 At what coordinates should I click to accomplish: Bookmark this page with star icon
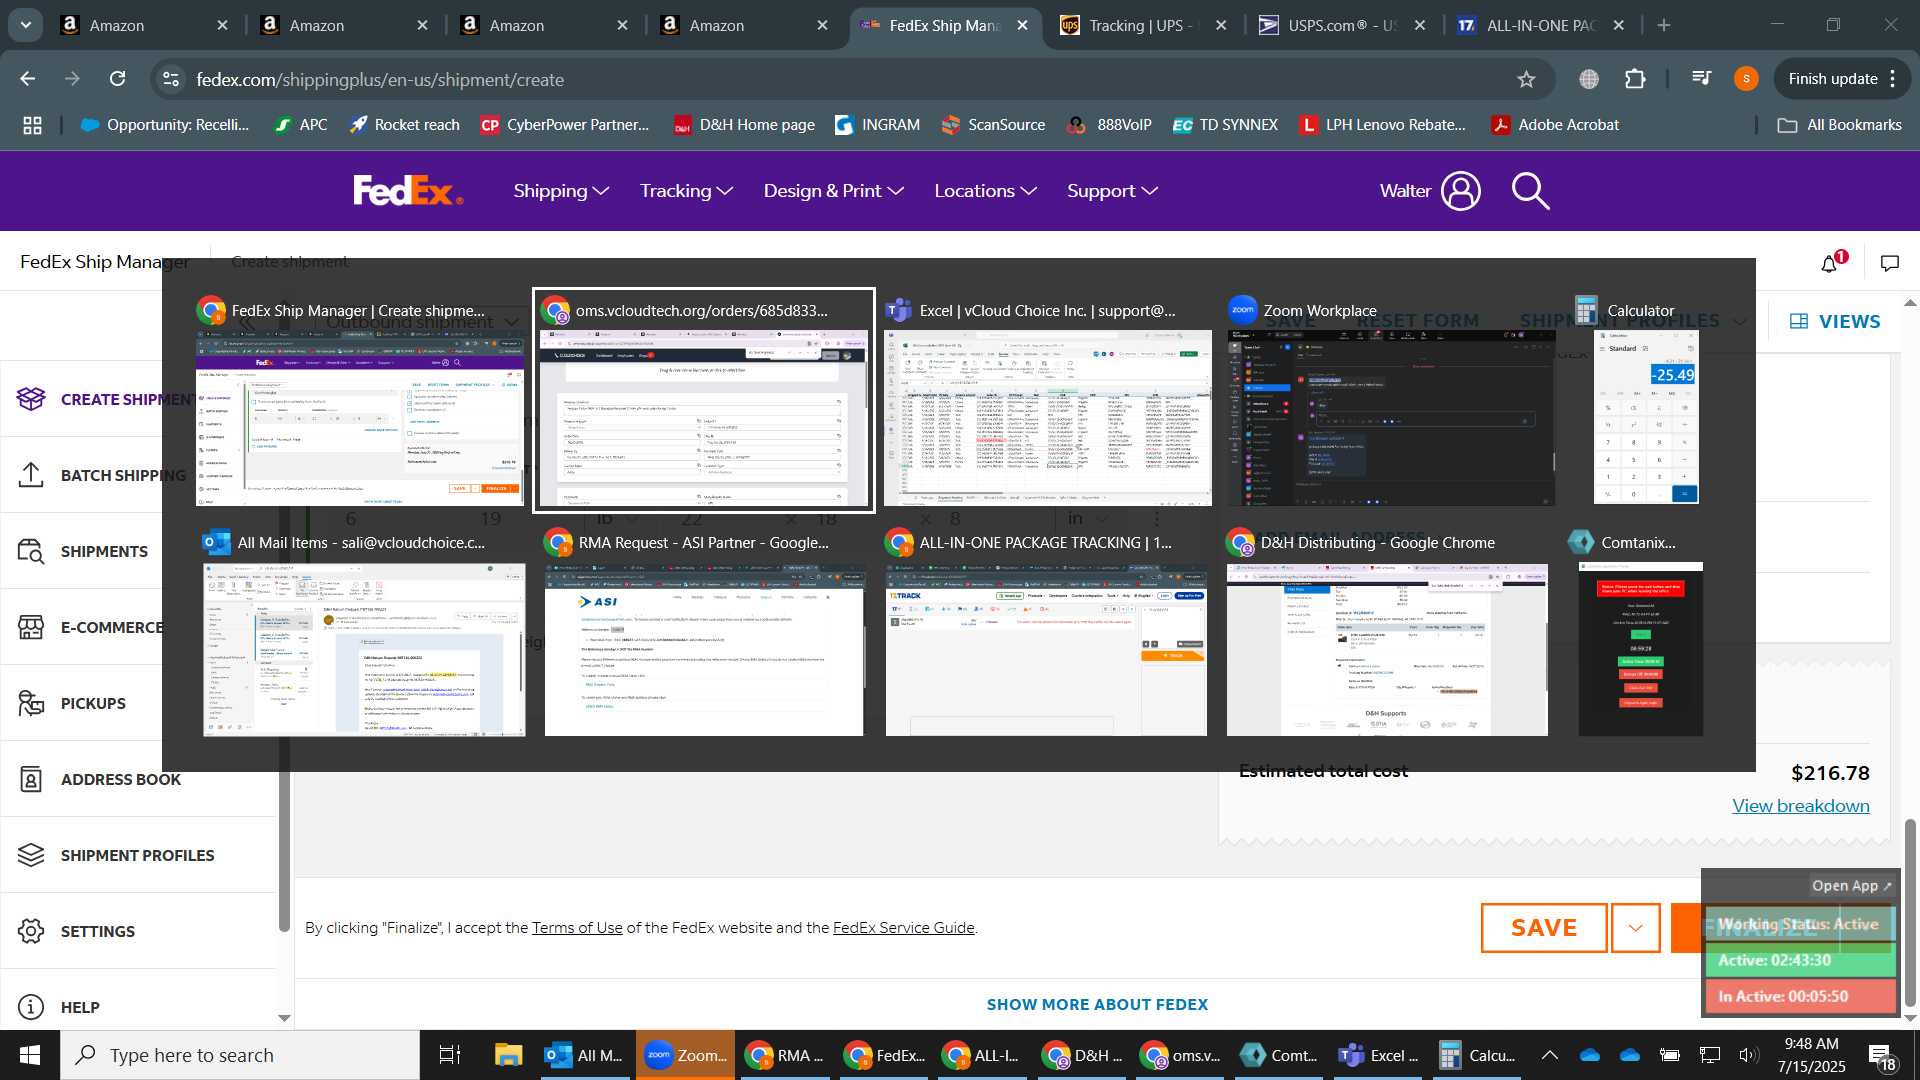pyautogui.click(x=1526, y=79)
